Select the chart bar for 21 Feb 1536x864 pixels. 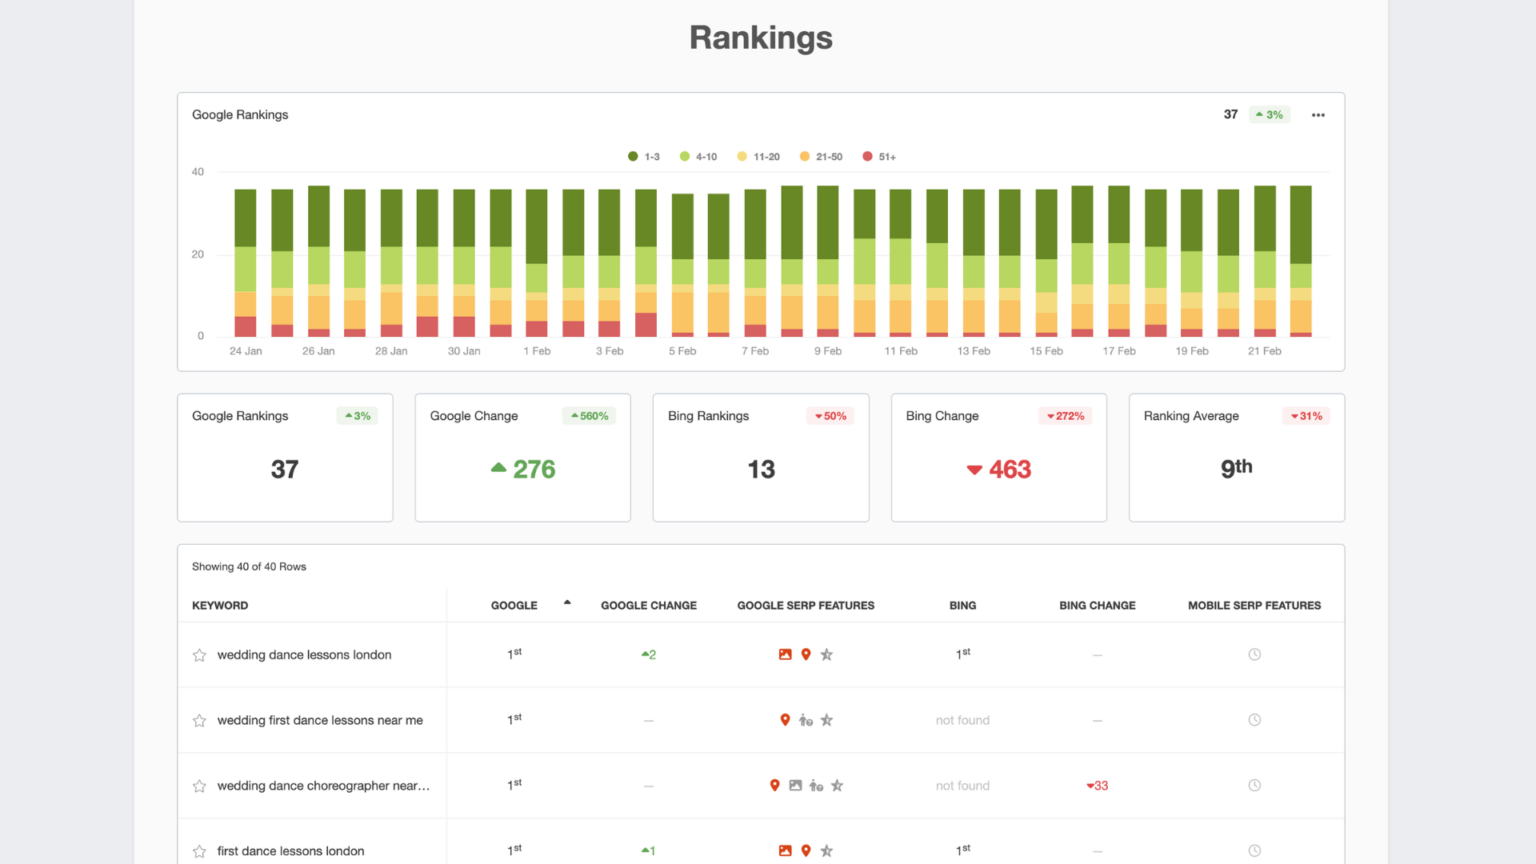click(x=1265, y=261)
